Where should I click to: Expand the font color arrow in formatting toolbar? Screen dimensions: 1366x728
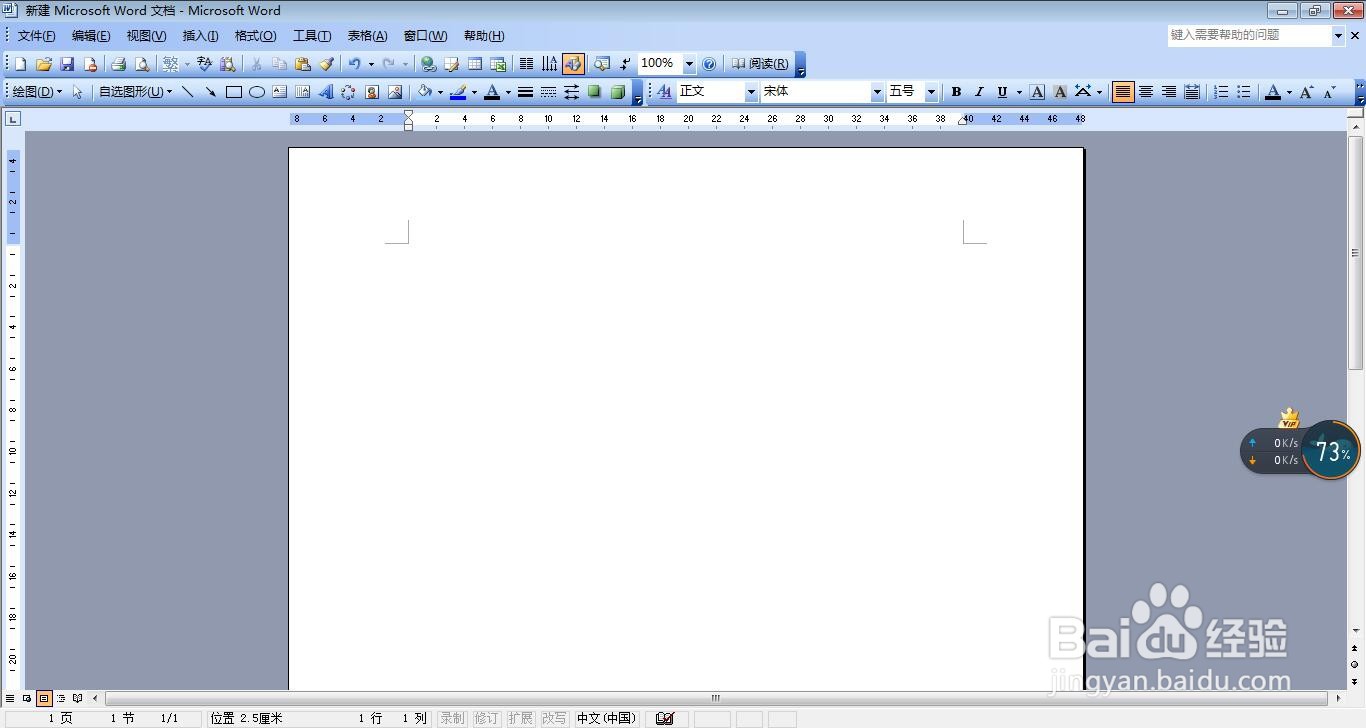(x=1289, y=92)
